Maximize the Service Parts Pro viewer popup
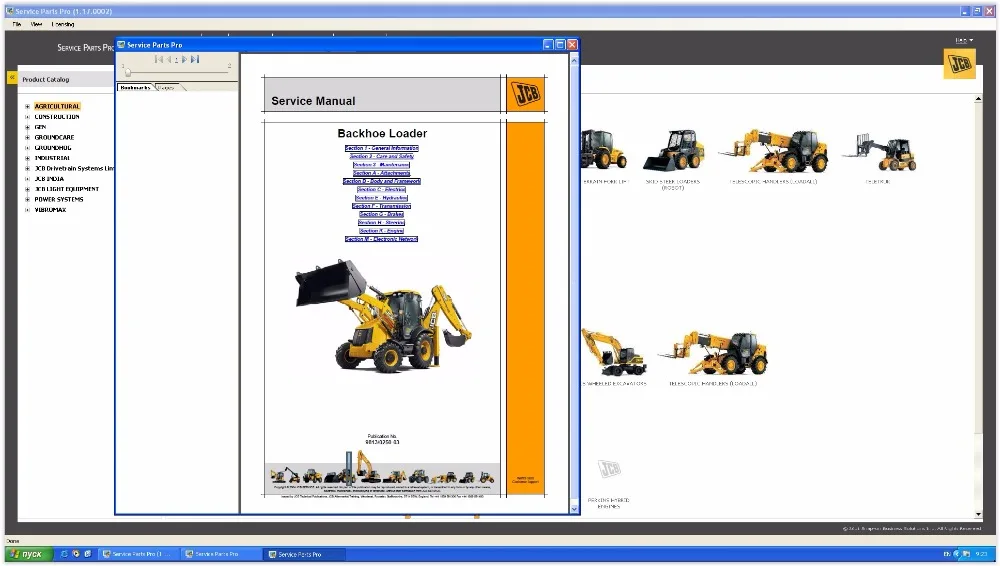 560,45
